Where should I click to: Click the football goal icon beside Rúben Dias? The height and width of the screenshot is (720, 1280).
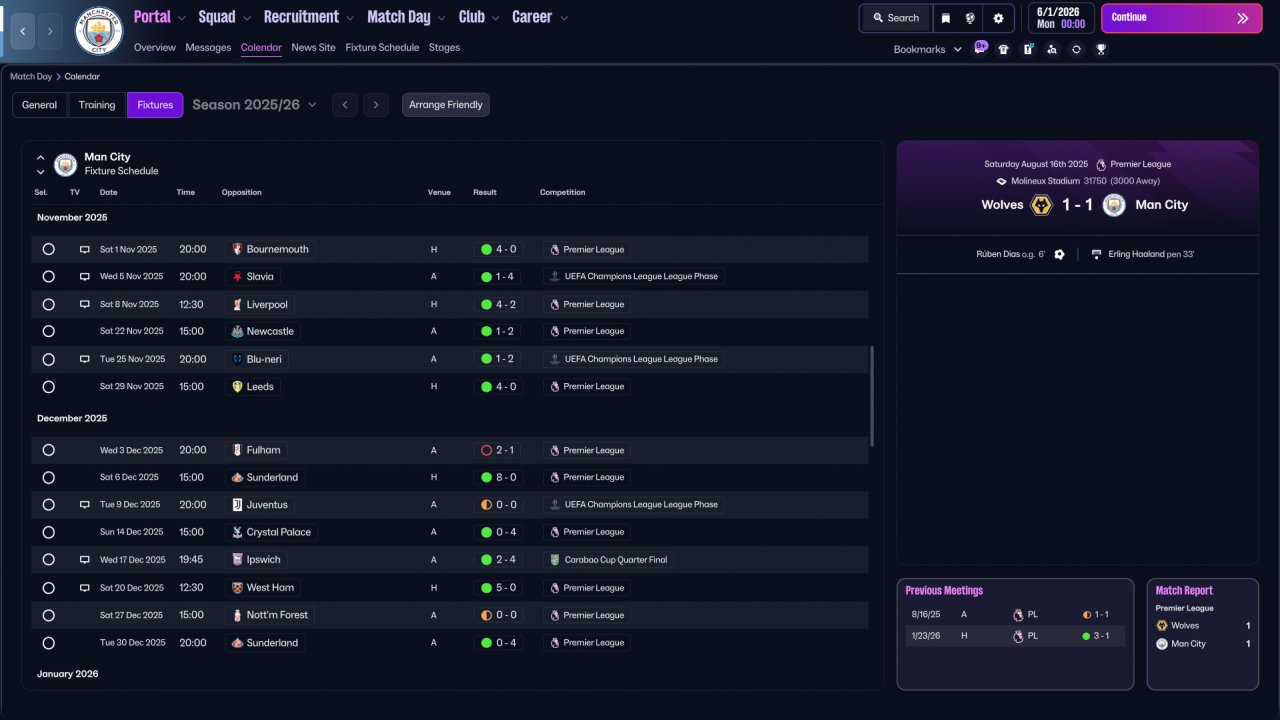coord(1059,254)
